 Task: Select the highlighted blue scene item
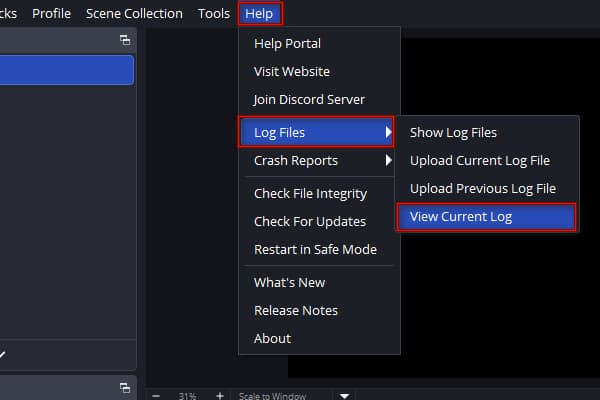67,70
